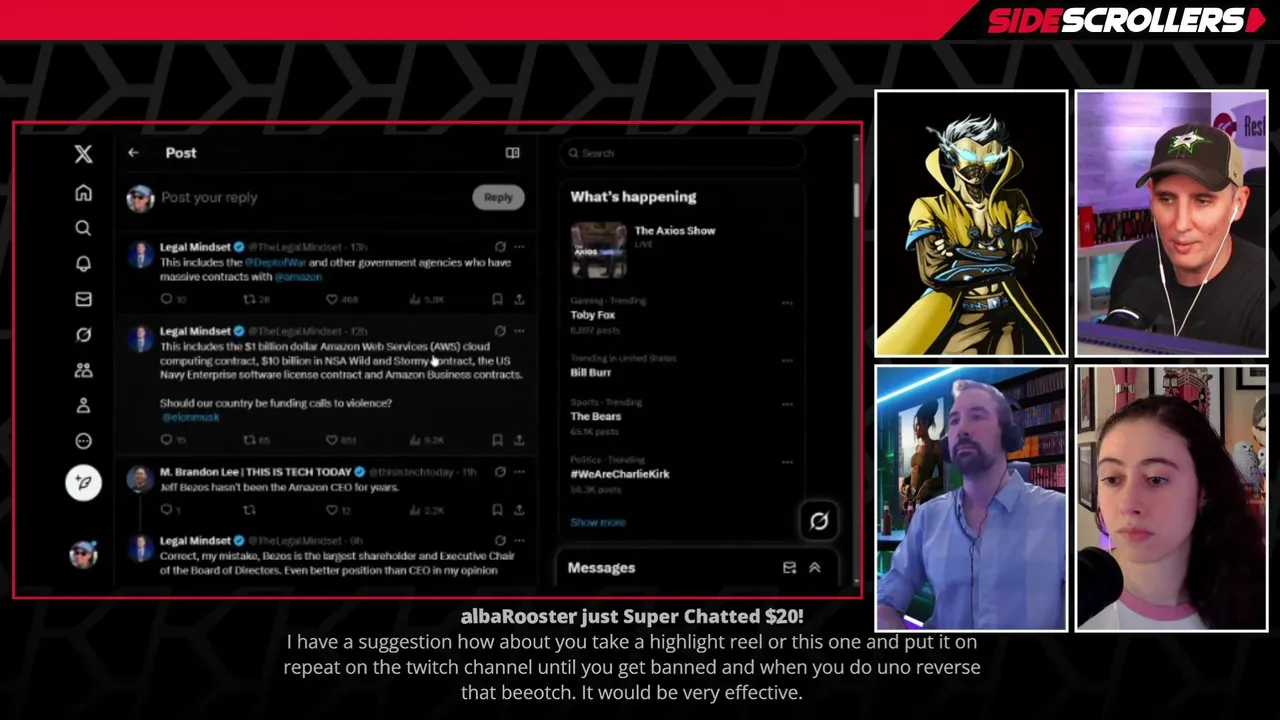This screenshot has height=720, width=1280.
Task: Open options for #WeAreCharlieKirk trend
Action: (x=787, y=462)
